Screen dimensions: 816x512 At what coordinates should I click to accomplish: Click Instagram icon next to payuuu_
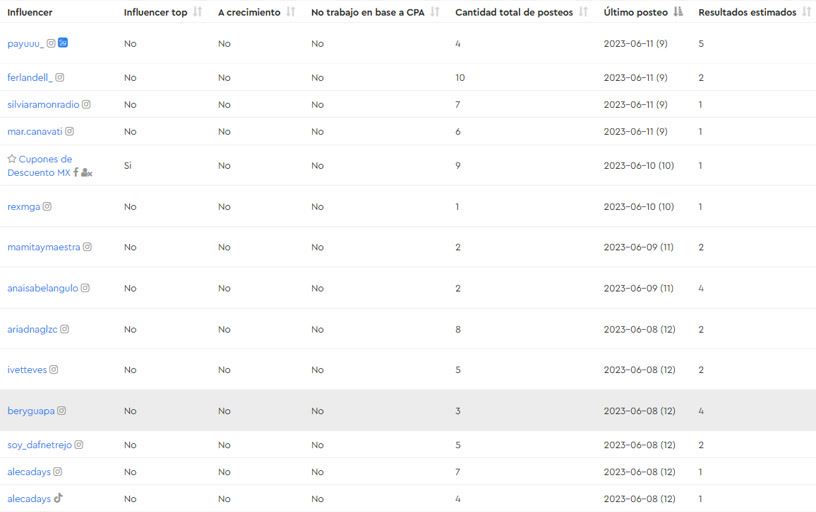coord(51,43)
